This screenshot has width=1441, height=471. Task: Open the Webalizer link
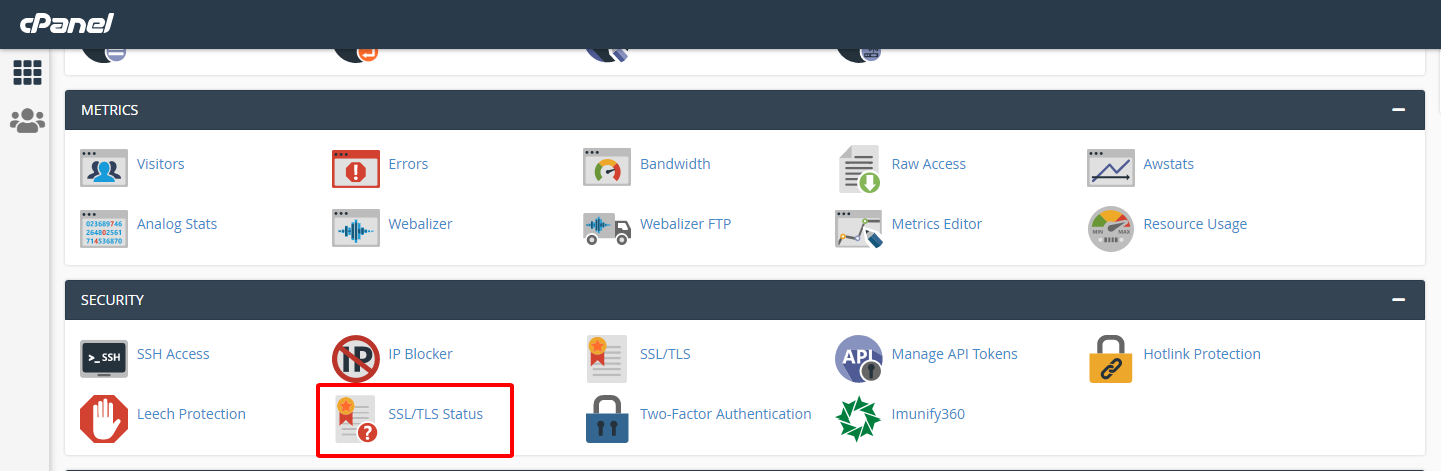tap(421, 224)
